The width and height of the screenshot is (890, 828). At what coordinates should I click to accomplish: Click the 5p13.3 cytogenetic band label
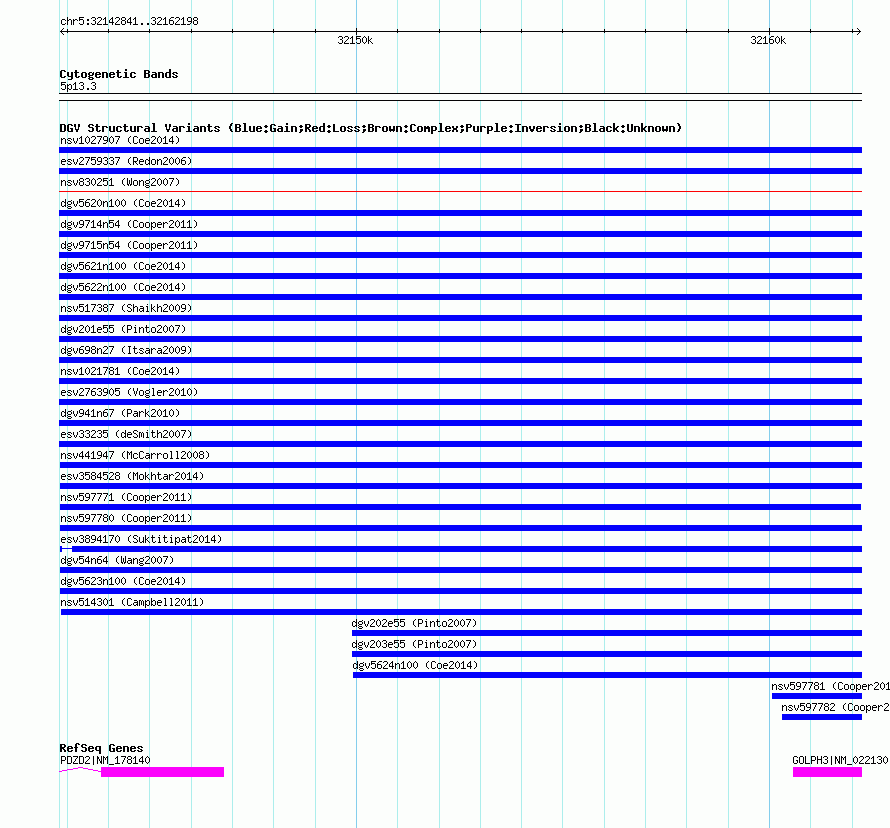pos(78,86)
